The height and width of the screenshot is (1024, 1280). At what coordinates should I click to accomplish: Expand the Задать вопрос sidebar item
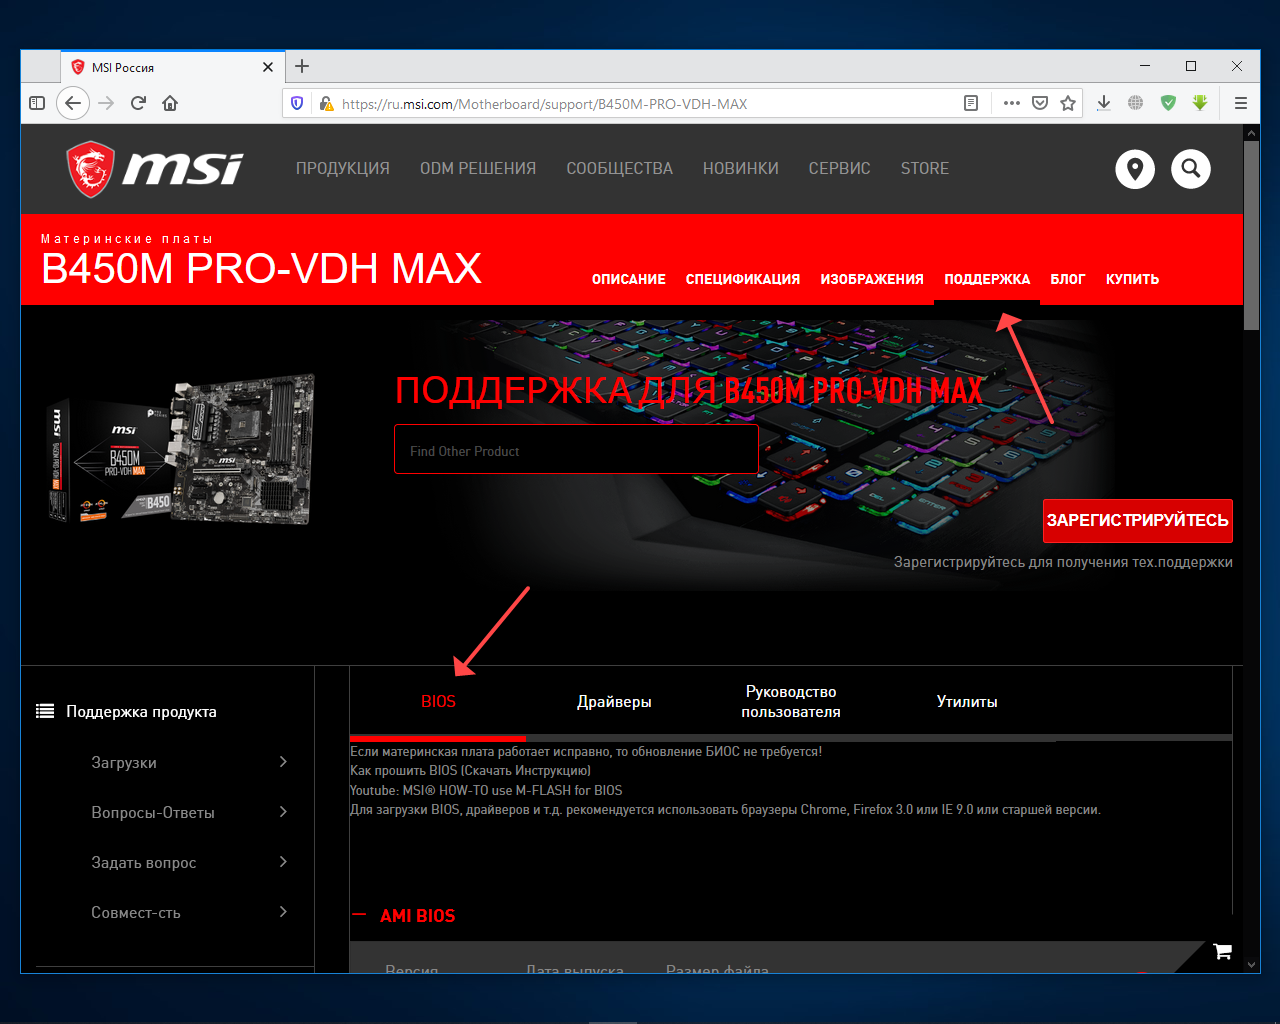[190, 862]
